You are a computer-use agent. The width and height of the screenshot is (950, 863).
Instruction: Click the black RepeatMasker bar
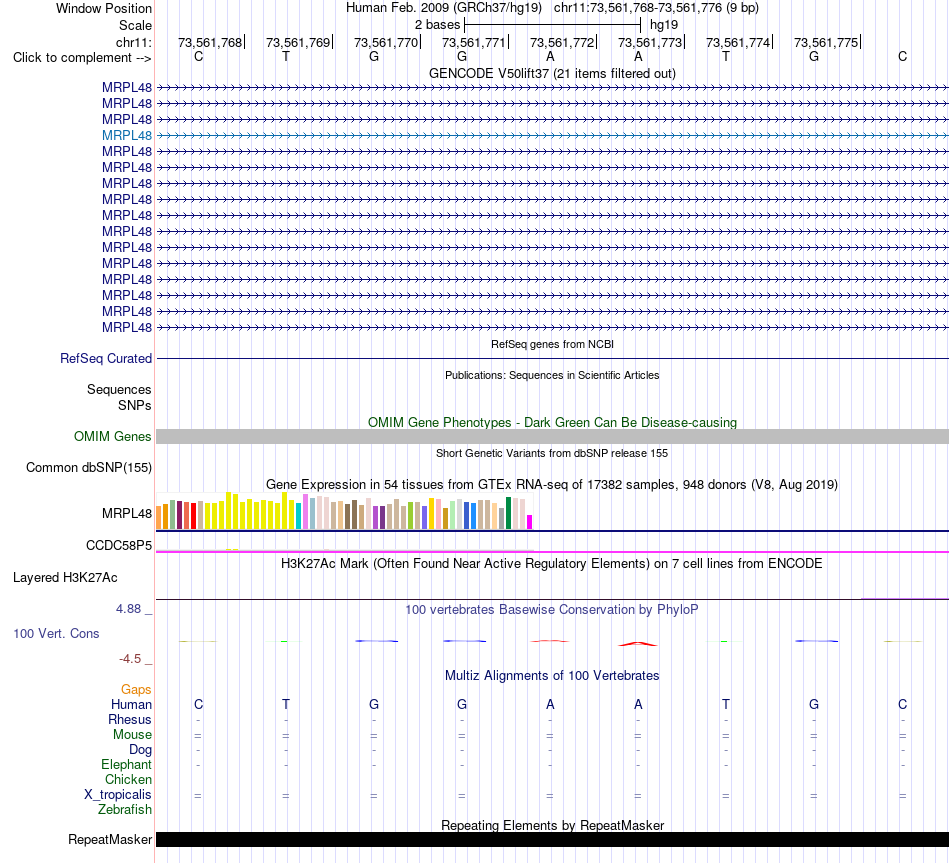tap(552, 839)
